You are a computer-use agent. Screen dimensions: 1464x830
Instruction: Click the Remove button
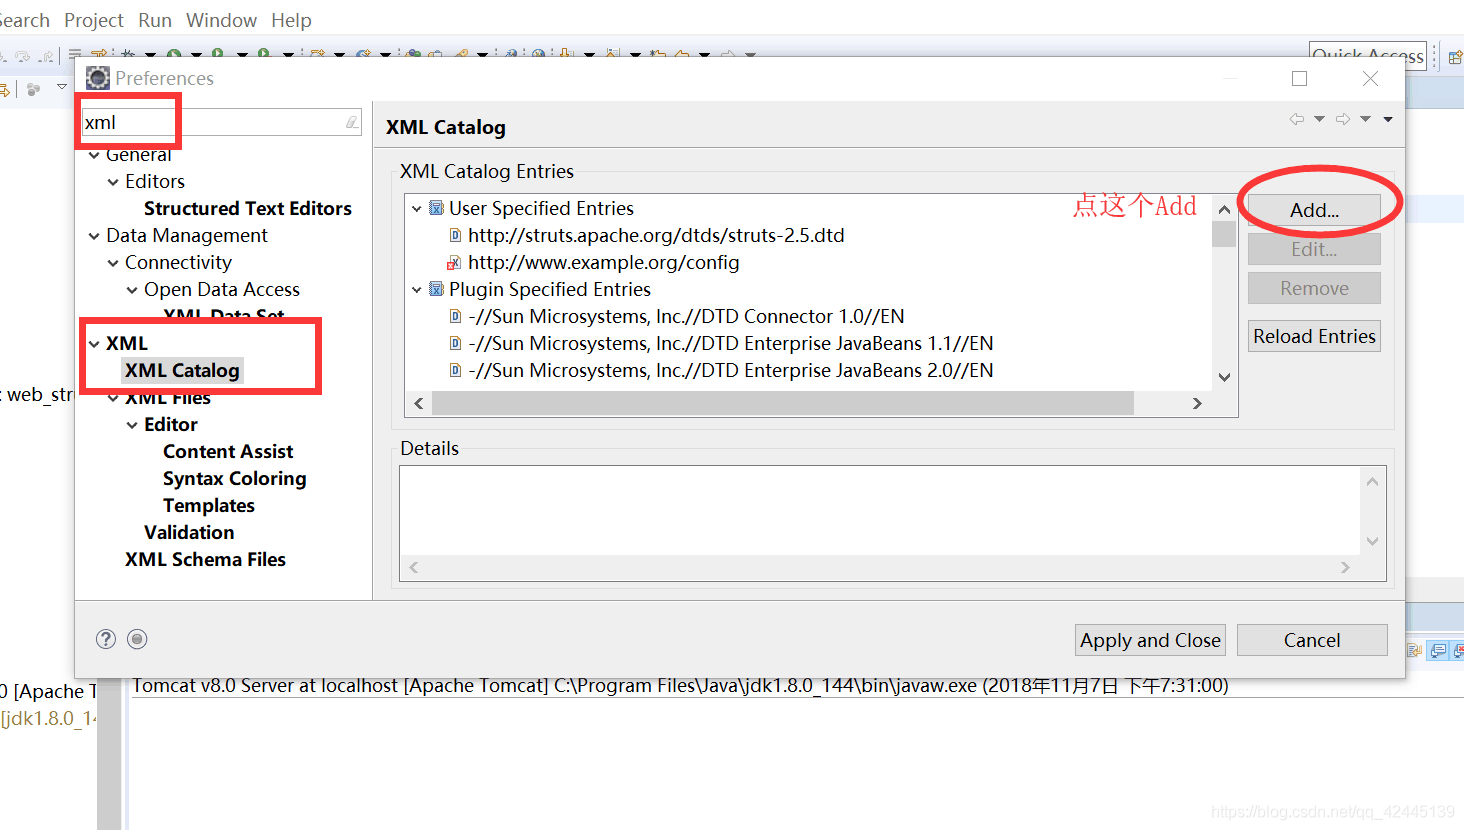point(1314,288)
